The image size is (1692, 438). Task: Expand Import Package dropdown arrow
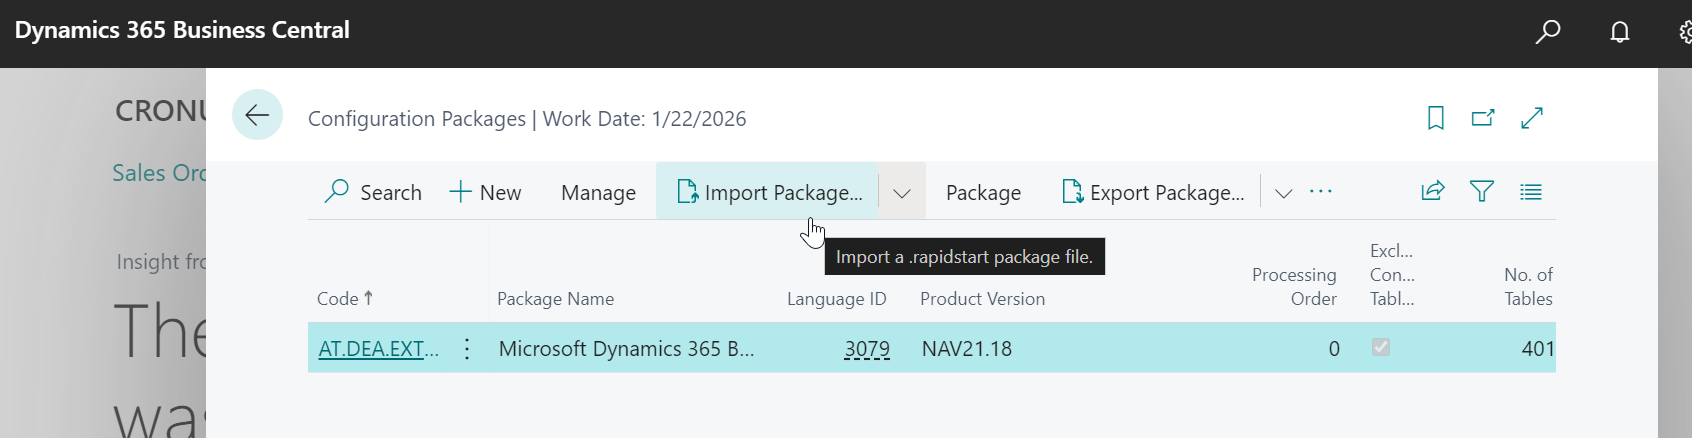pyautogui.click(x=902, y=193)
